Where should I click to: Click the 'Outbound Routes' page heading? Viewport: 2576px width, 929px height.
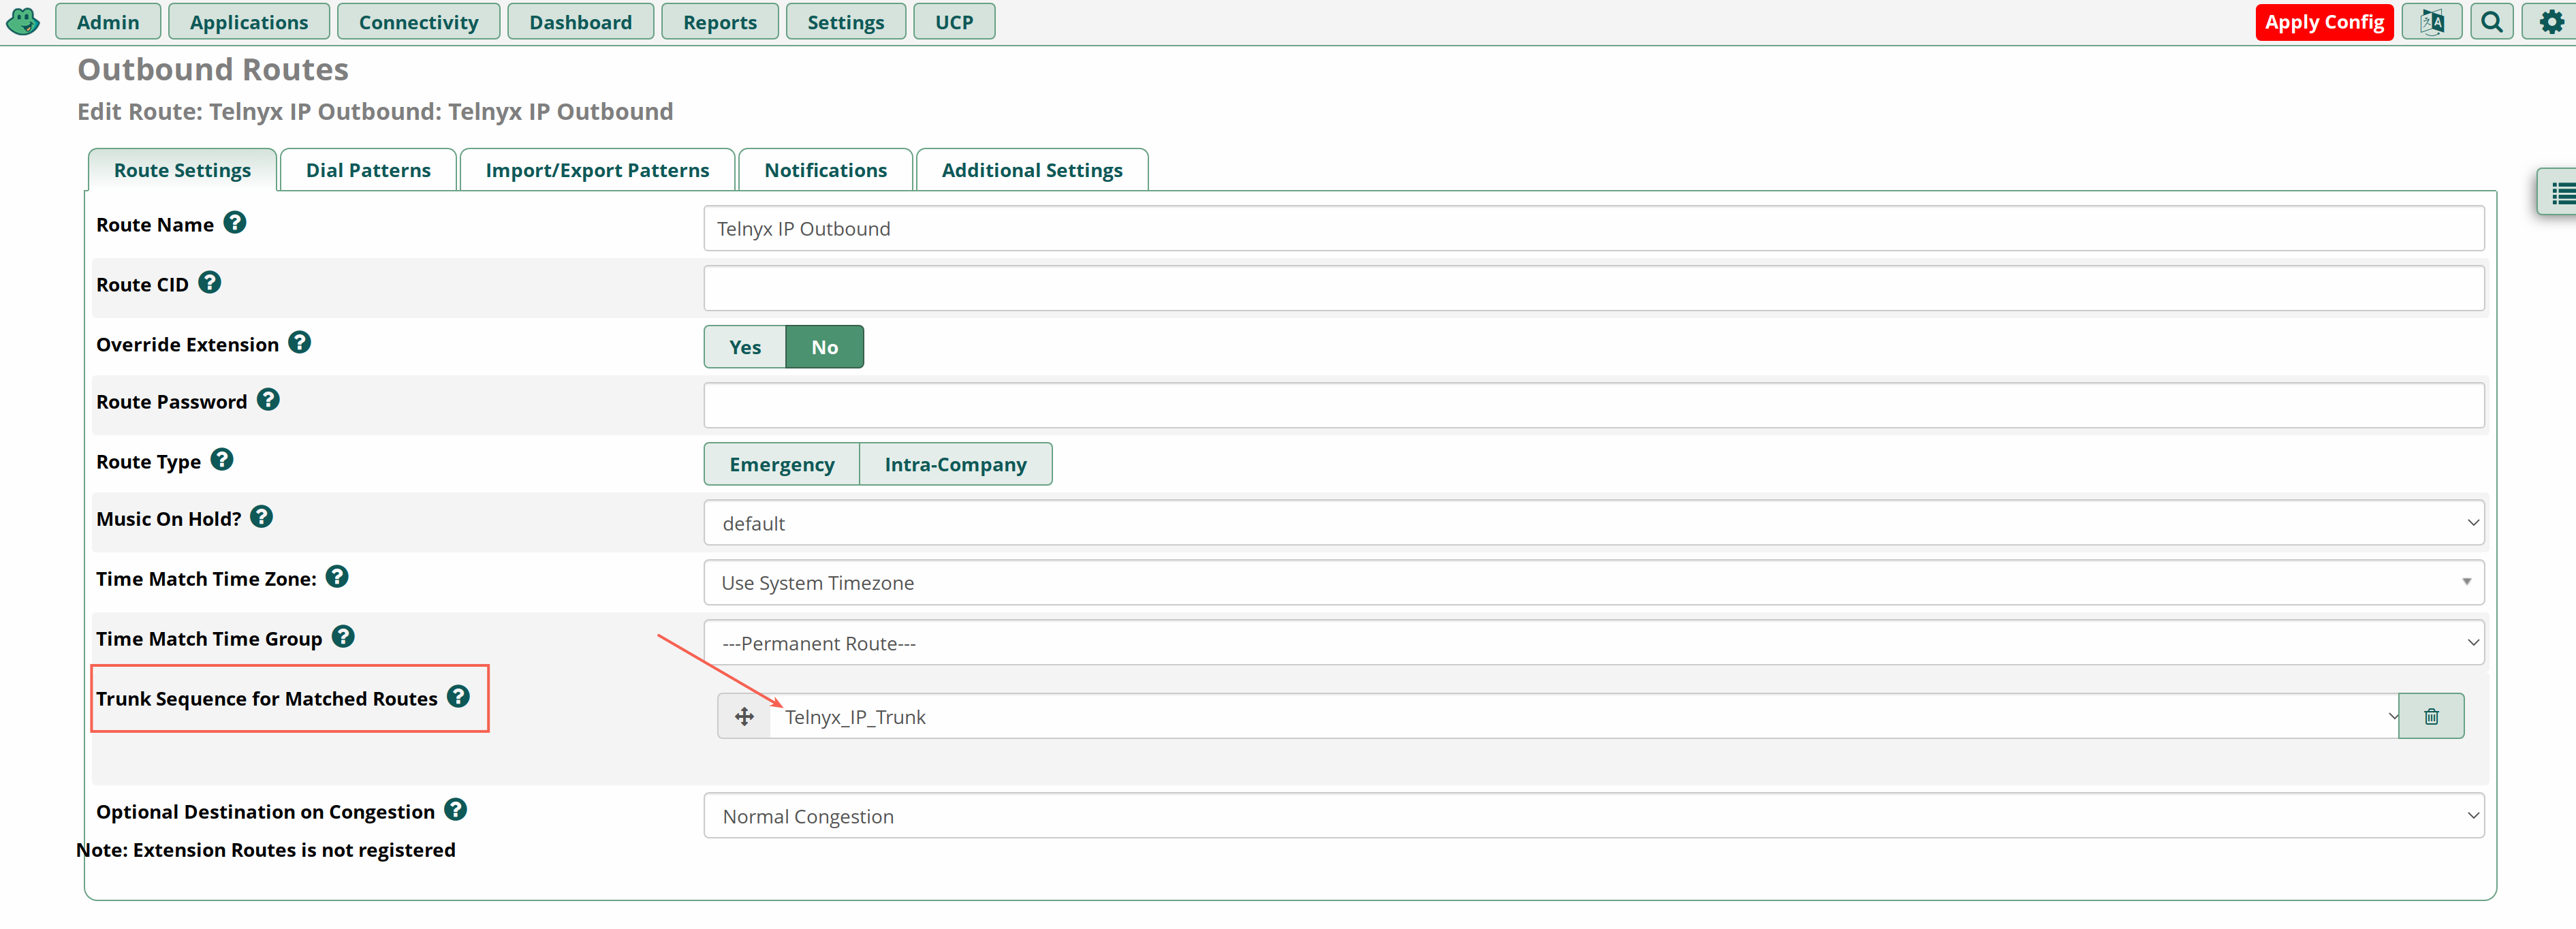click(x=213, y=69)
